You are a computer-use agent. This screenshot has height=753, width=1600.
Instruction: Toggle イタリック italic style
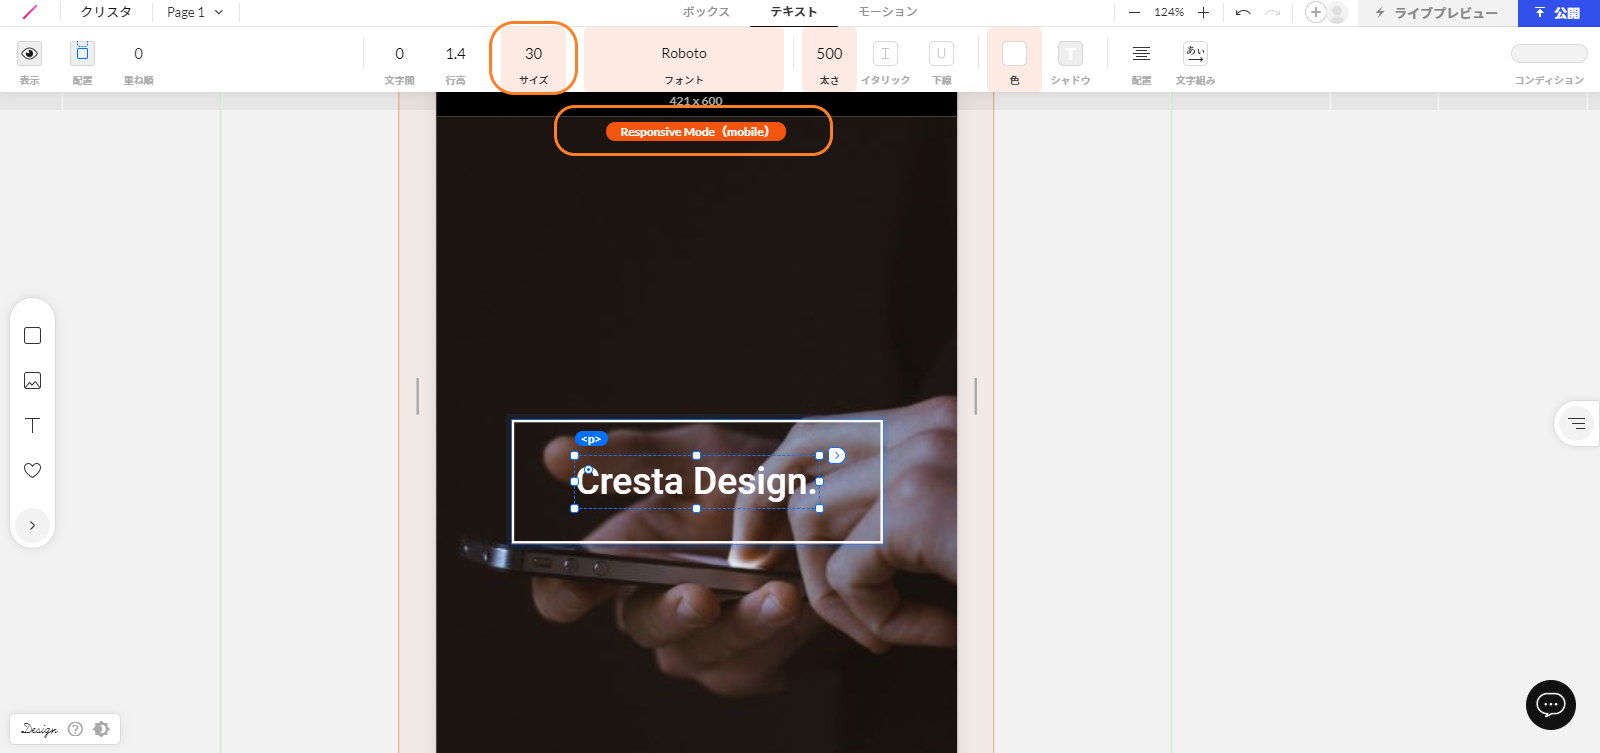[885, 53]
